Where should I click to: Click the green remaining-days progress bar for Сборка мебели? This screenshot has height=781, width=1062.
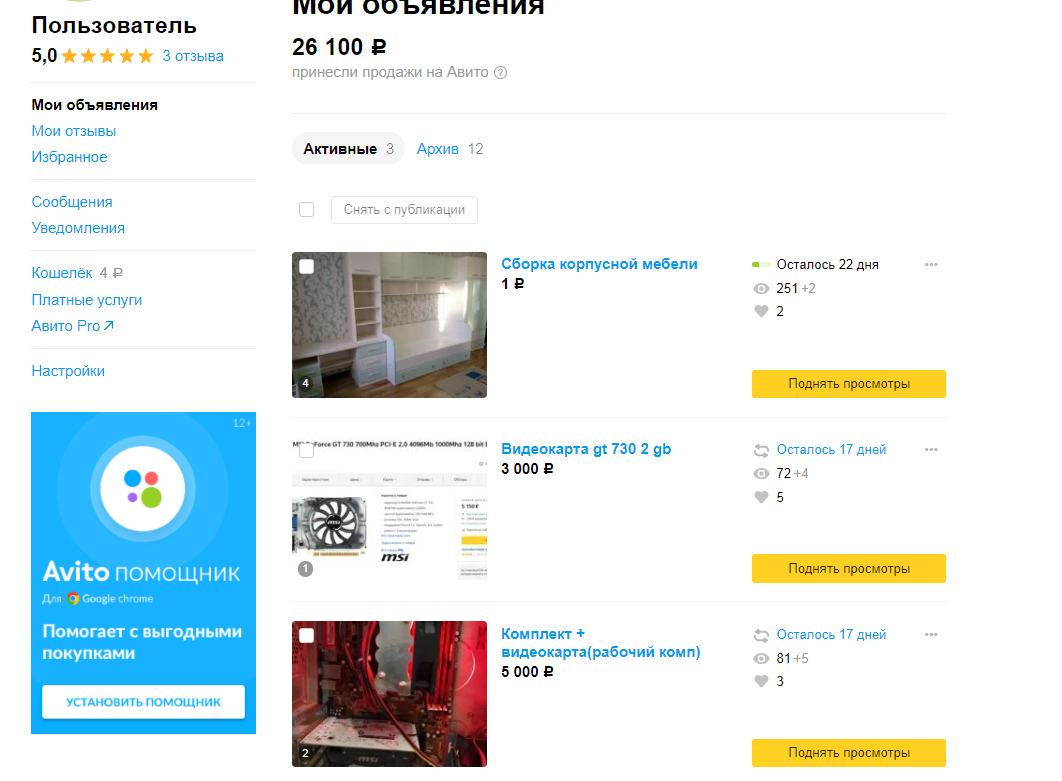click(x=761, y=265)
